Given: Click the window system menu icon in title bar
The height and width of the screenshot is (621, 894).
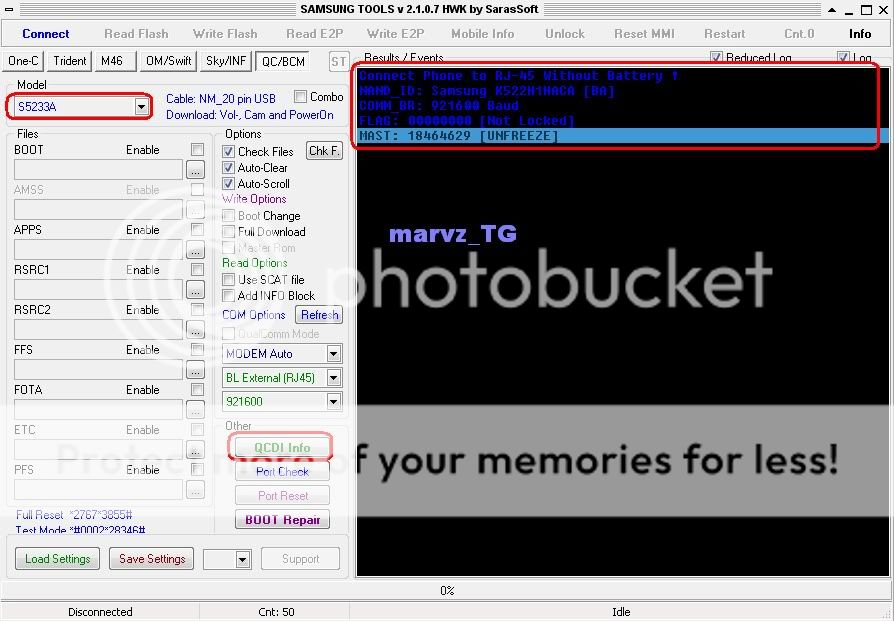Looking at the screenshot, I should pos(9,9).
